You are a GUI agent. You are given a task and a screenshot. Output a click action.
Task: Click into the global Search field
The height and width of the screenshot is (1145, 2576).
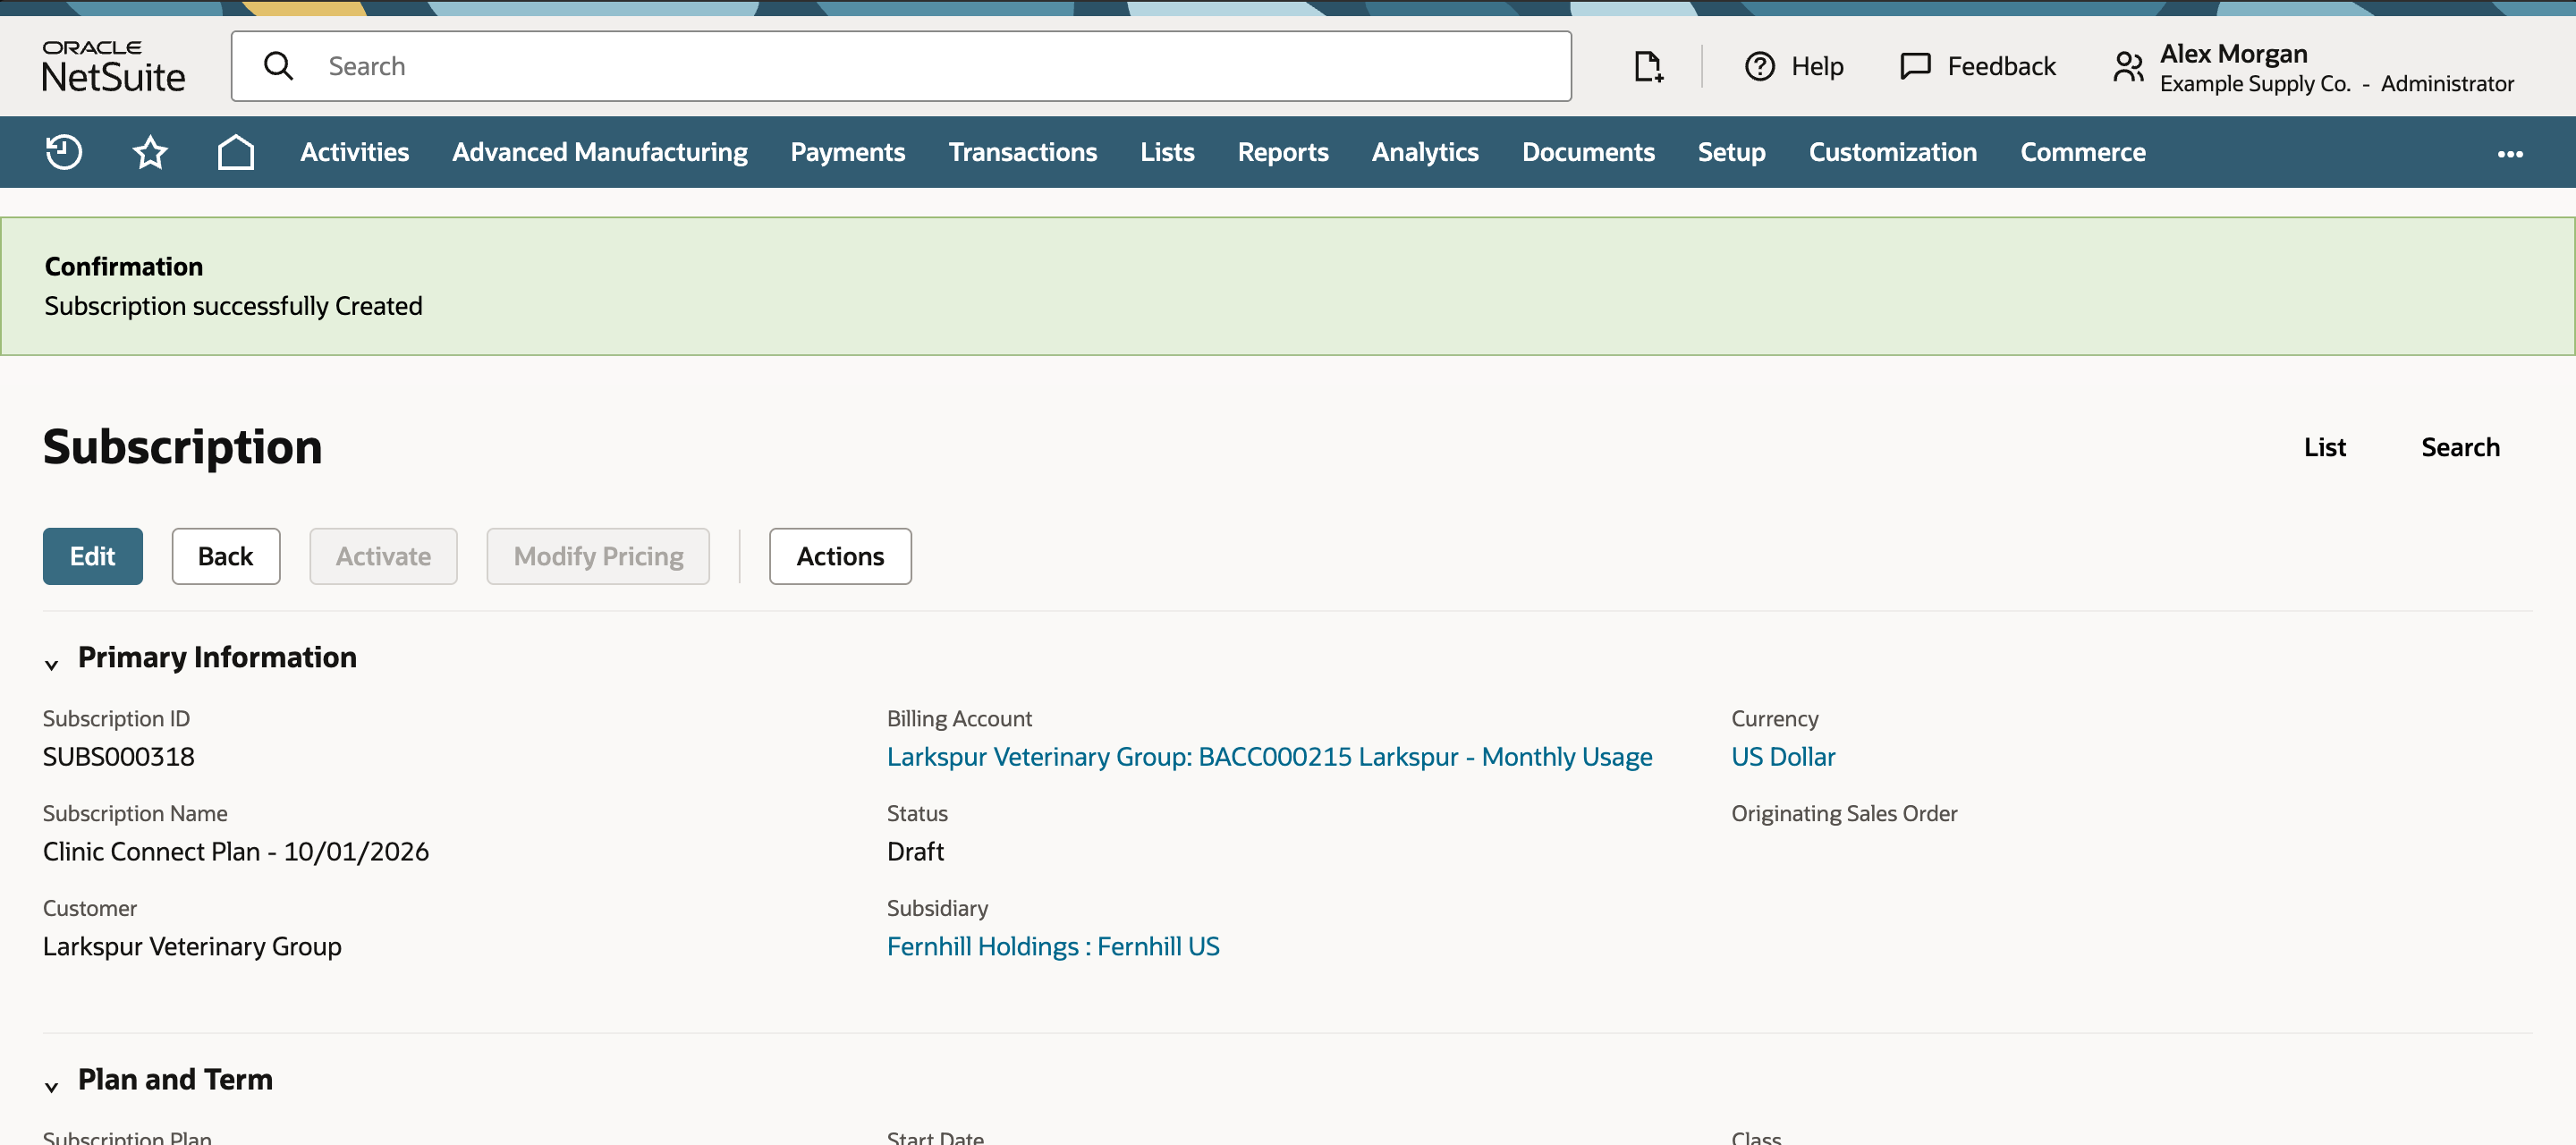tap(901, 66)
